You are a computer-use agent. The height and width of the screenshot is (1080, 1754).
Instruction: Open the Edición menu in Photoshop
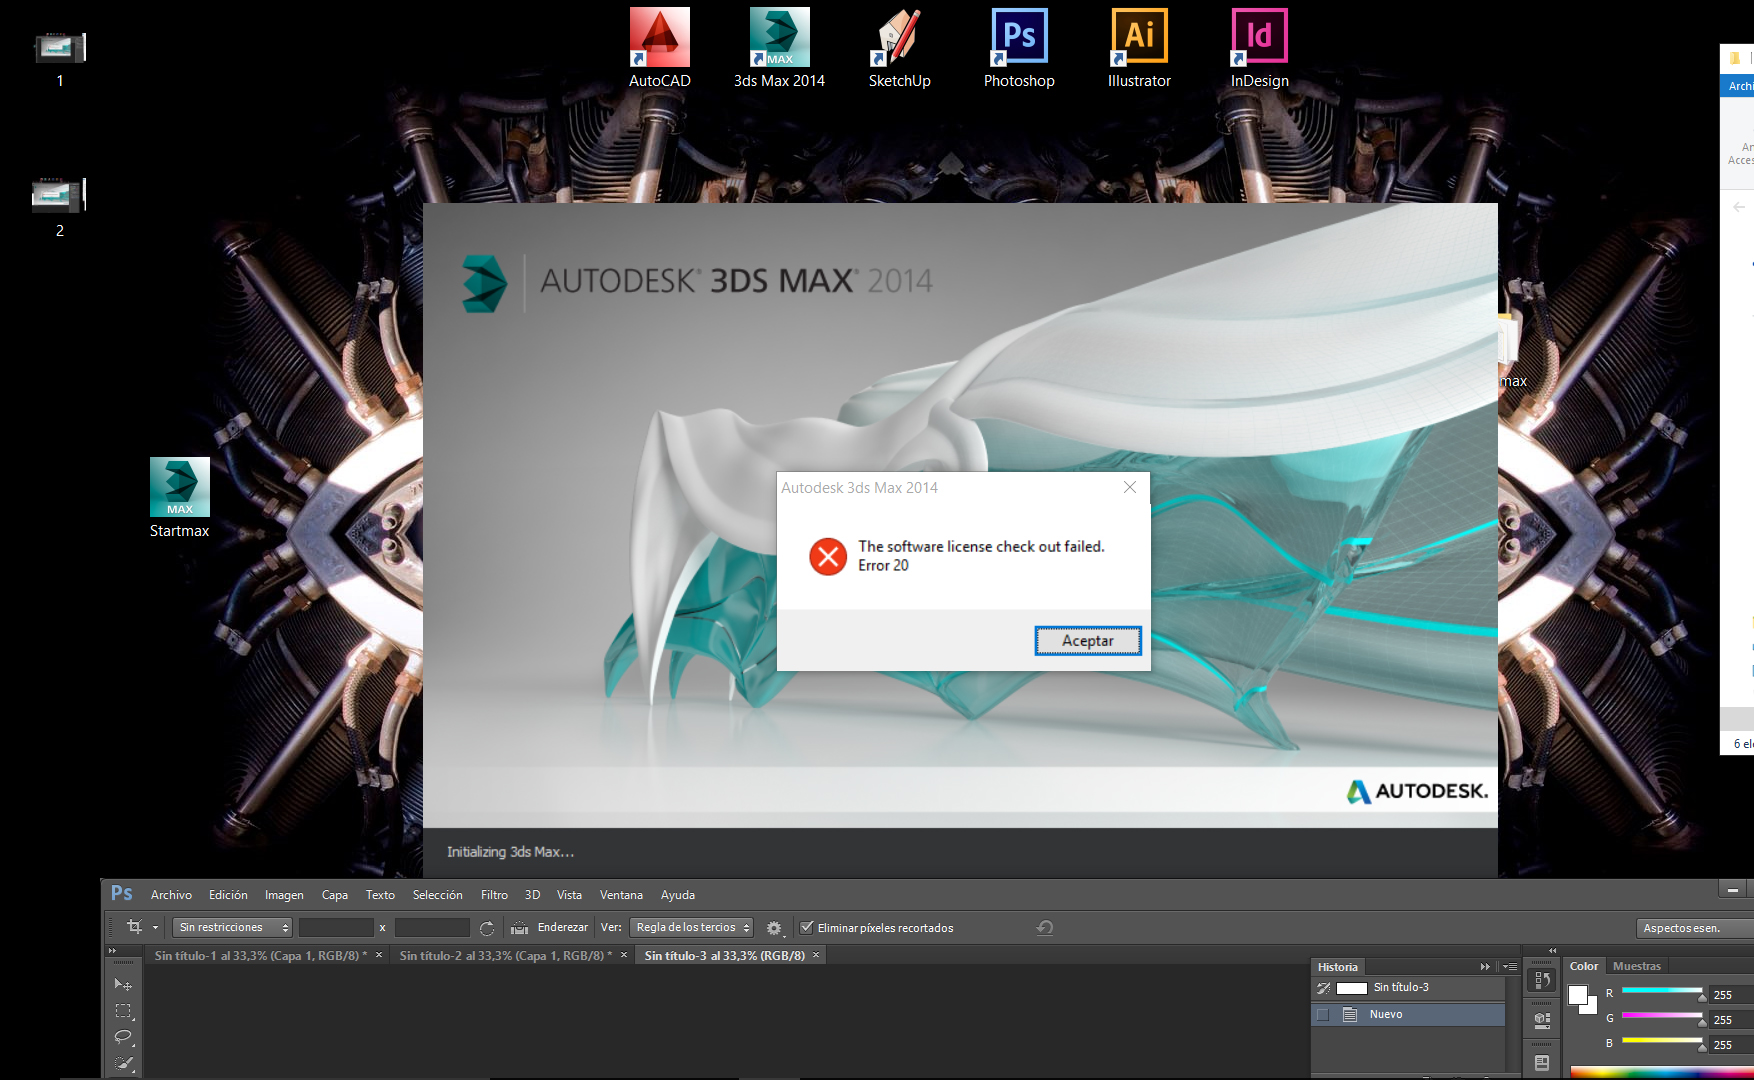(x=228, y=895)
